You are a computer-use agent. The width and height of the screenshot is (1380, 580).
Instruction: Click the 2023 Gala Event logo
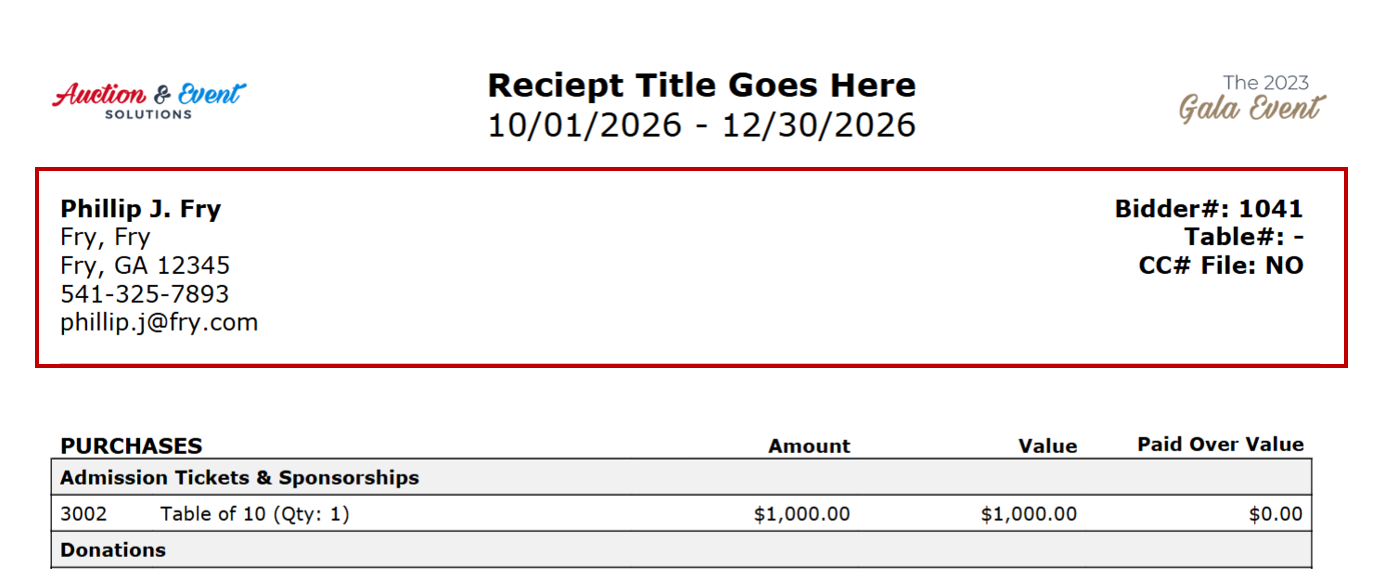pyautogui.click(x=1253, y=99)
